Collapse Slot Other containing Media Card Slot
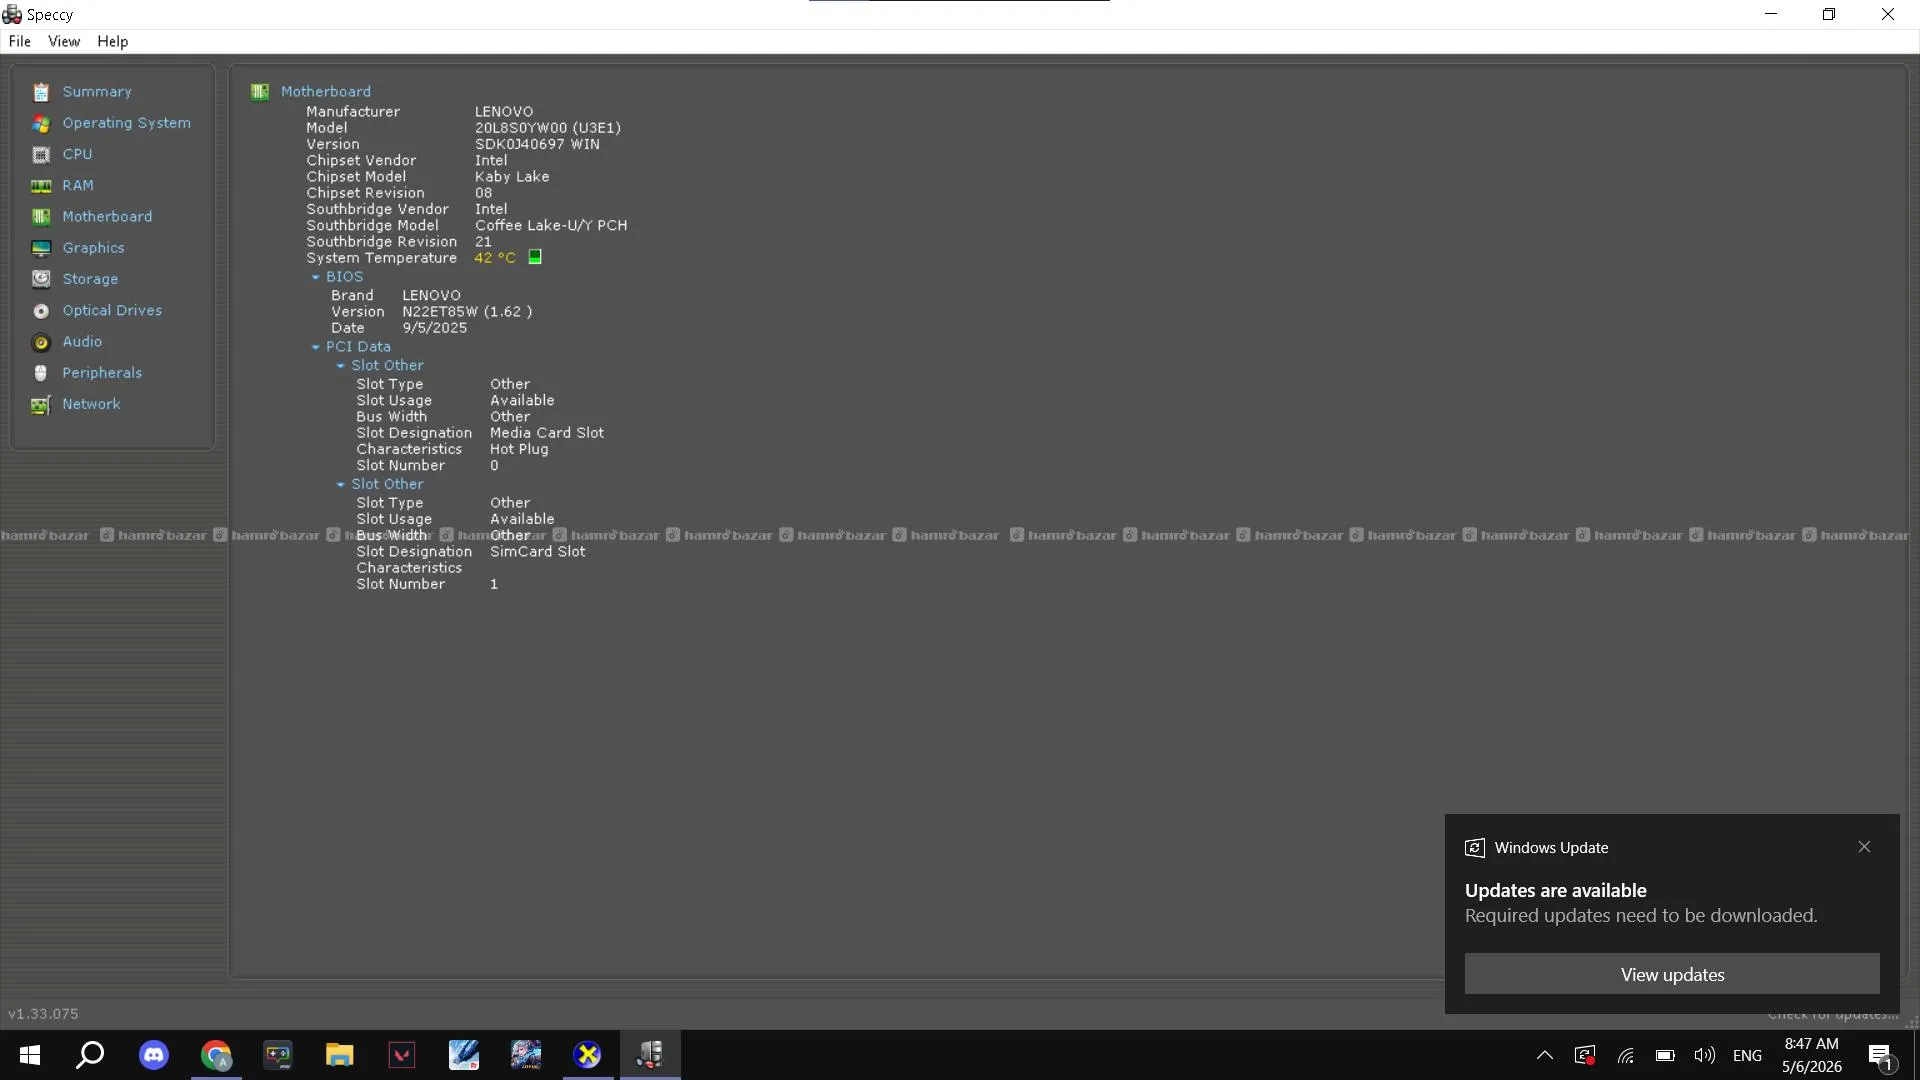This screenshot has width=1920, height=1080. click(x=341, y=366)
